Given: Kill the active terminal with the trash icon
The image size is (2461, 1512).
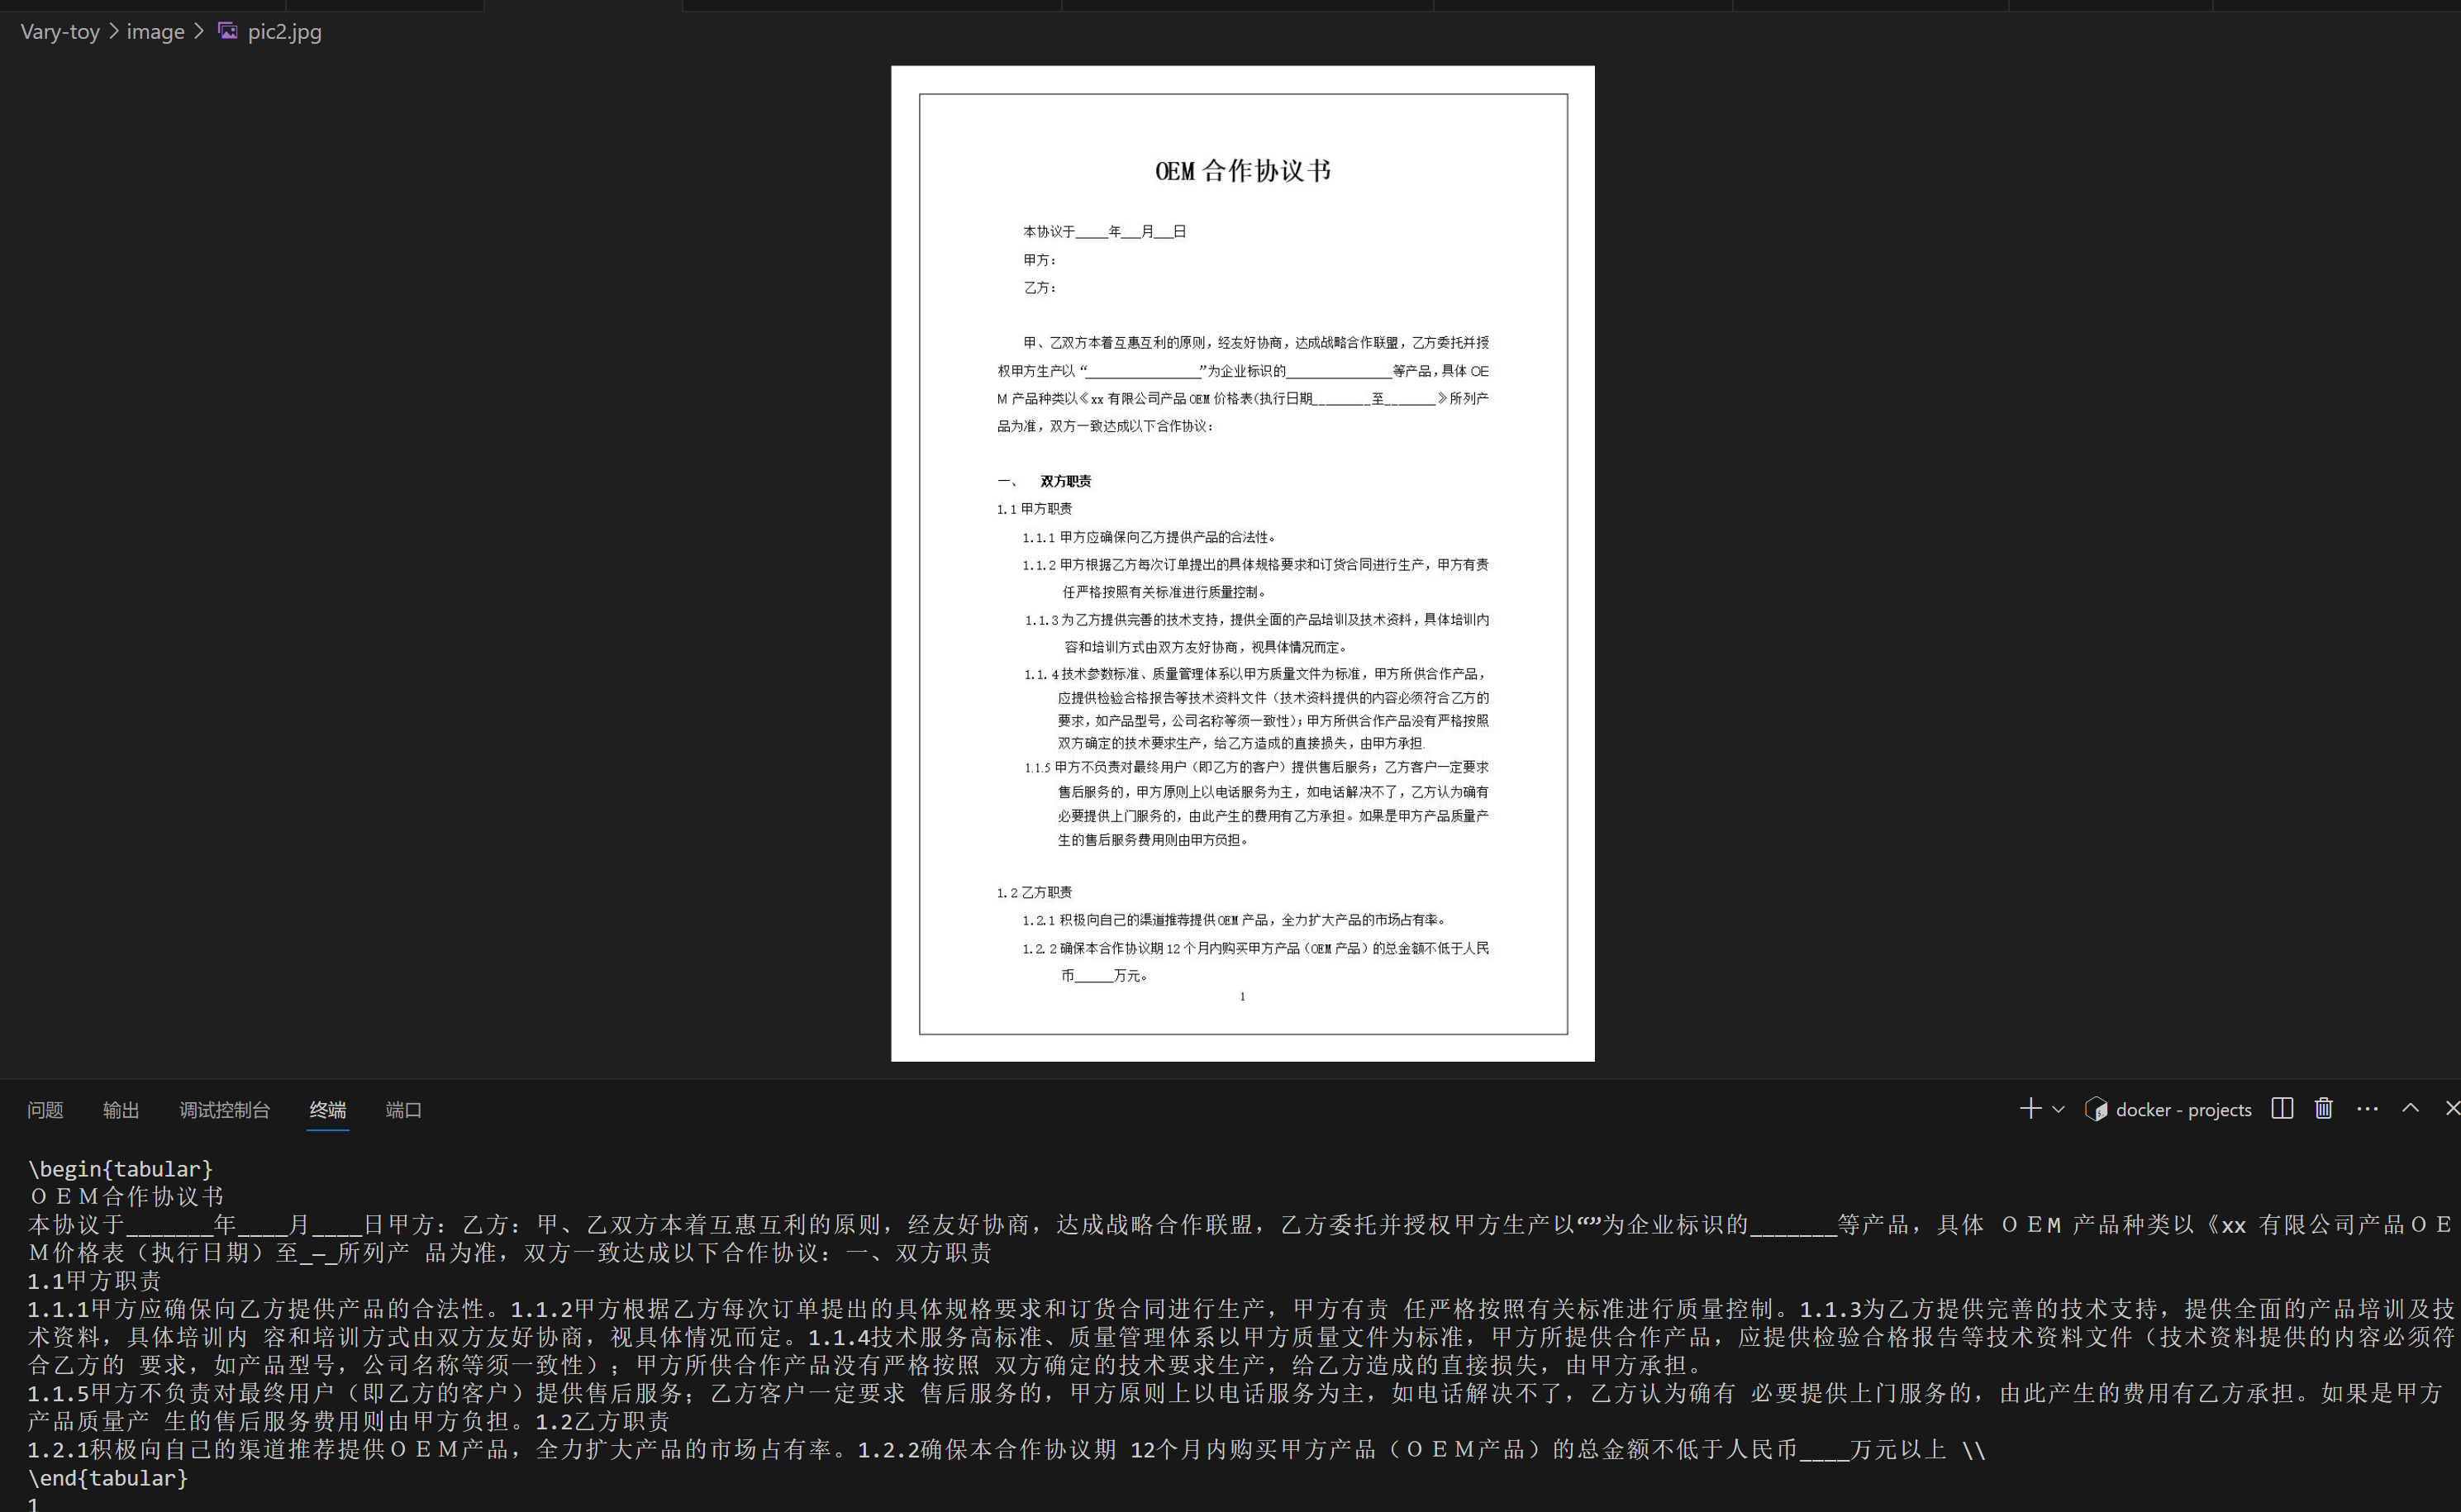Looking at the screenshot, I should pyautogui.click(x=2324, y=1109).
